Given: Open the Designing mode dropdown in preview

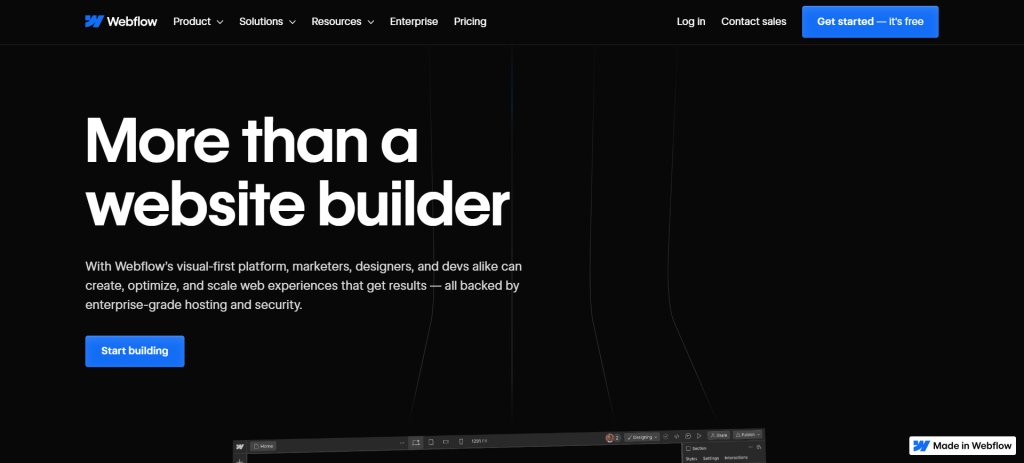Looking at the screenshot, I should coord(642,437).
